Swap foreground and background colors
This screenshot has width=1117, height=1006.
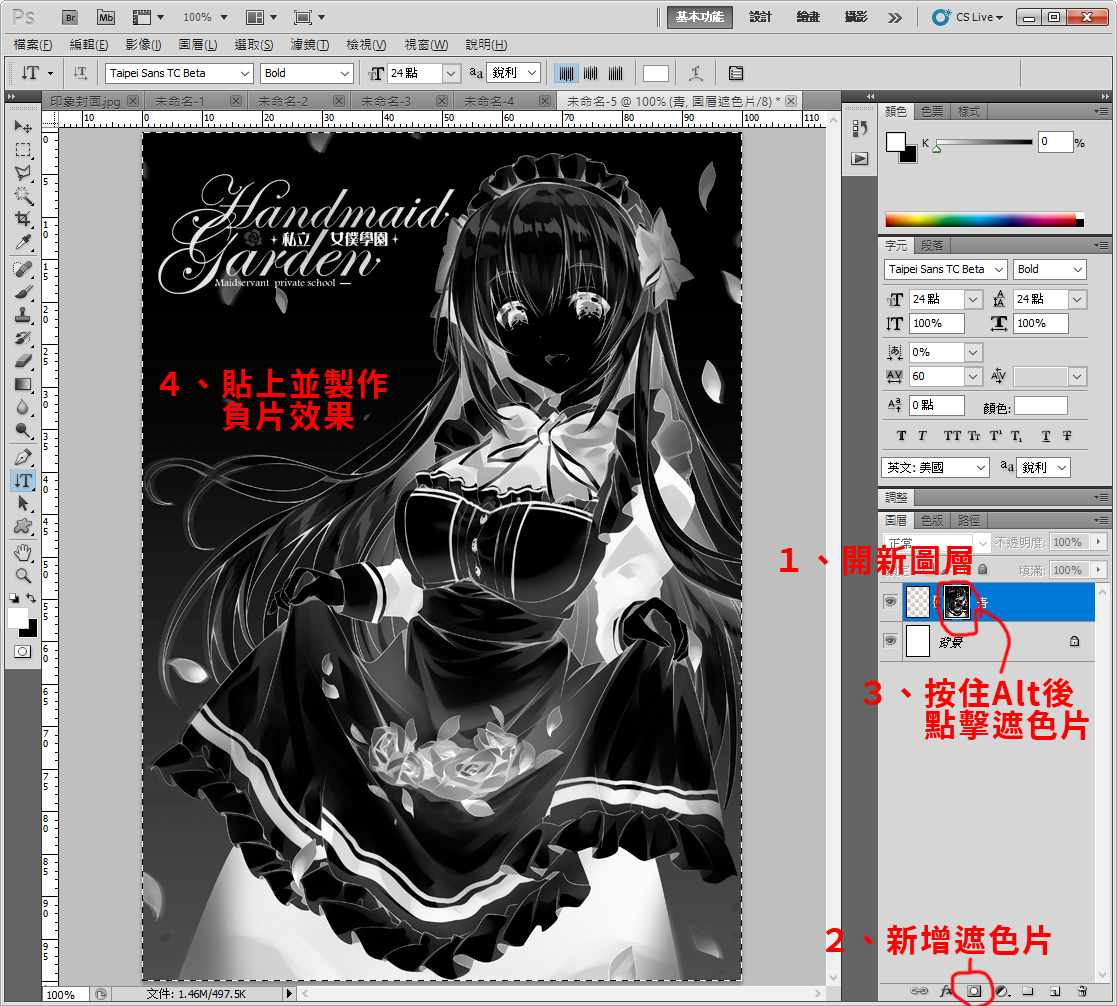click(31, 598)
